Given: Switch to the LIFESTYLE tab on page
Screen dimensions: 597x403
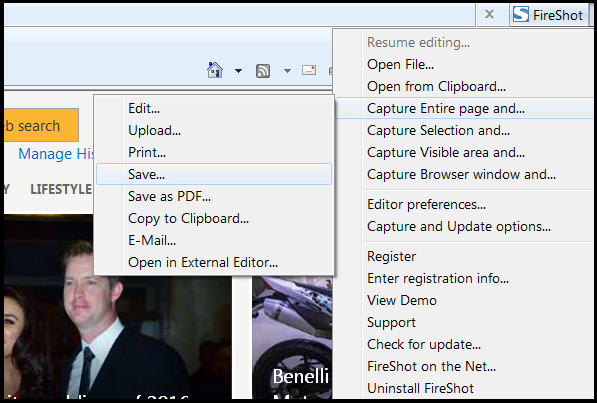Looking at the screenshot, I should click(61, 189).
